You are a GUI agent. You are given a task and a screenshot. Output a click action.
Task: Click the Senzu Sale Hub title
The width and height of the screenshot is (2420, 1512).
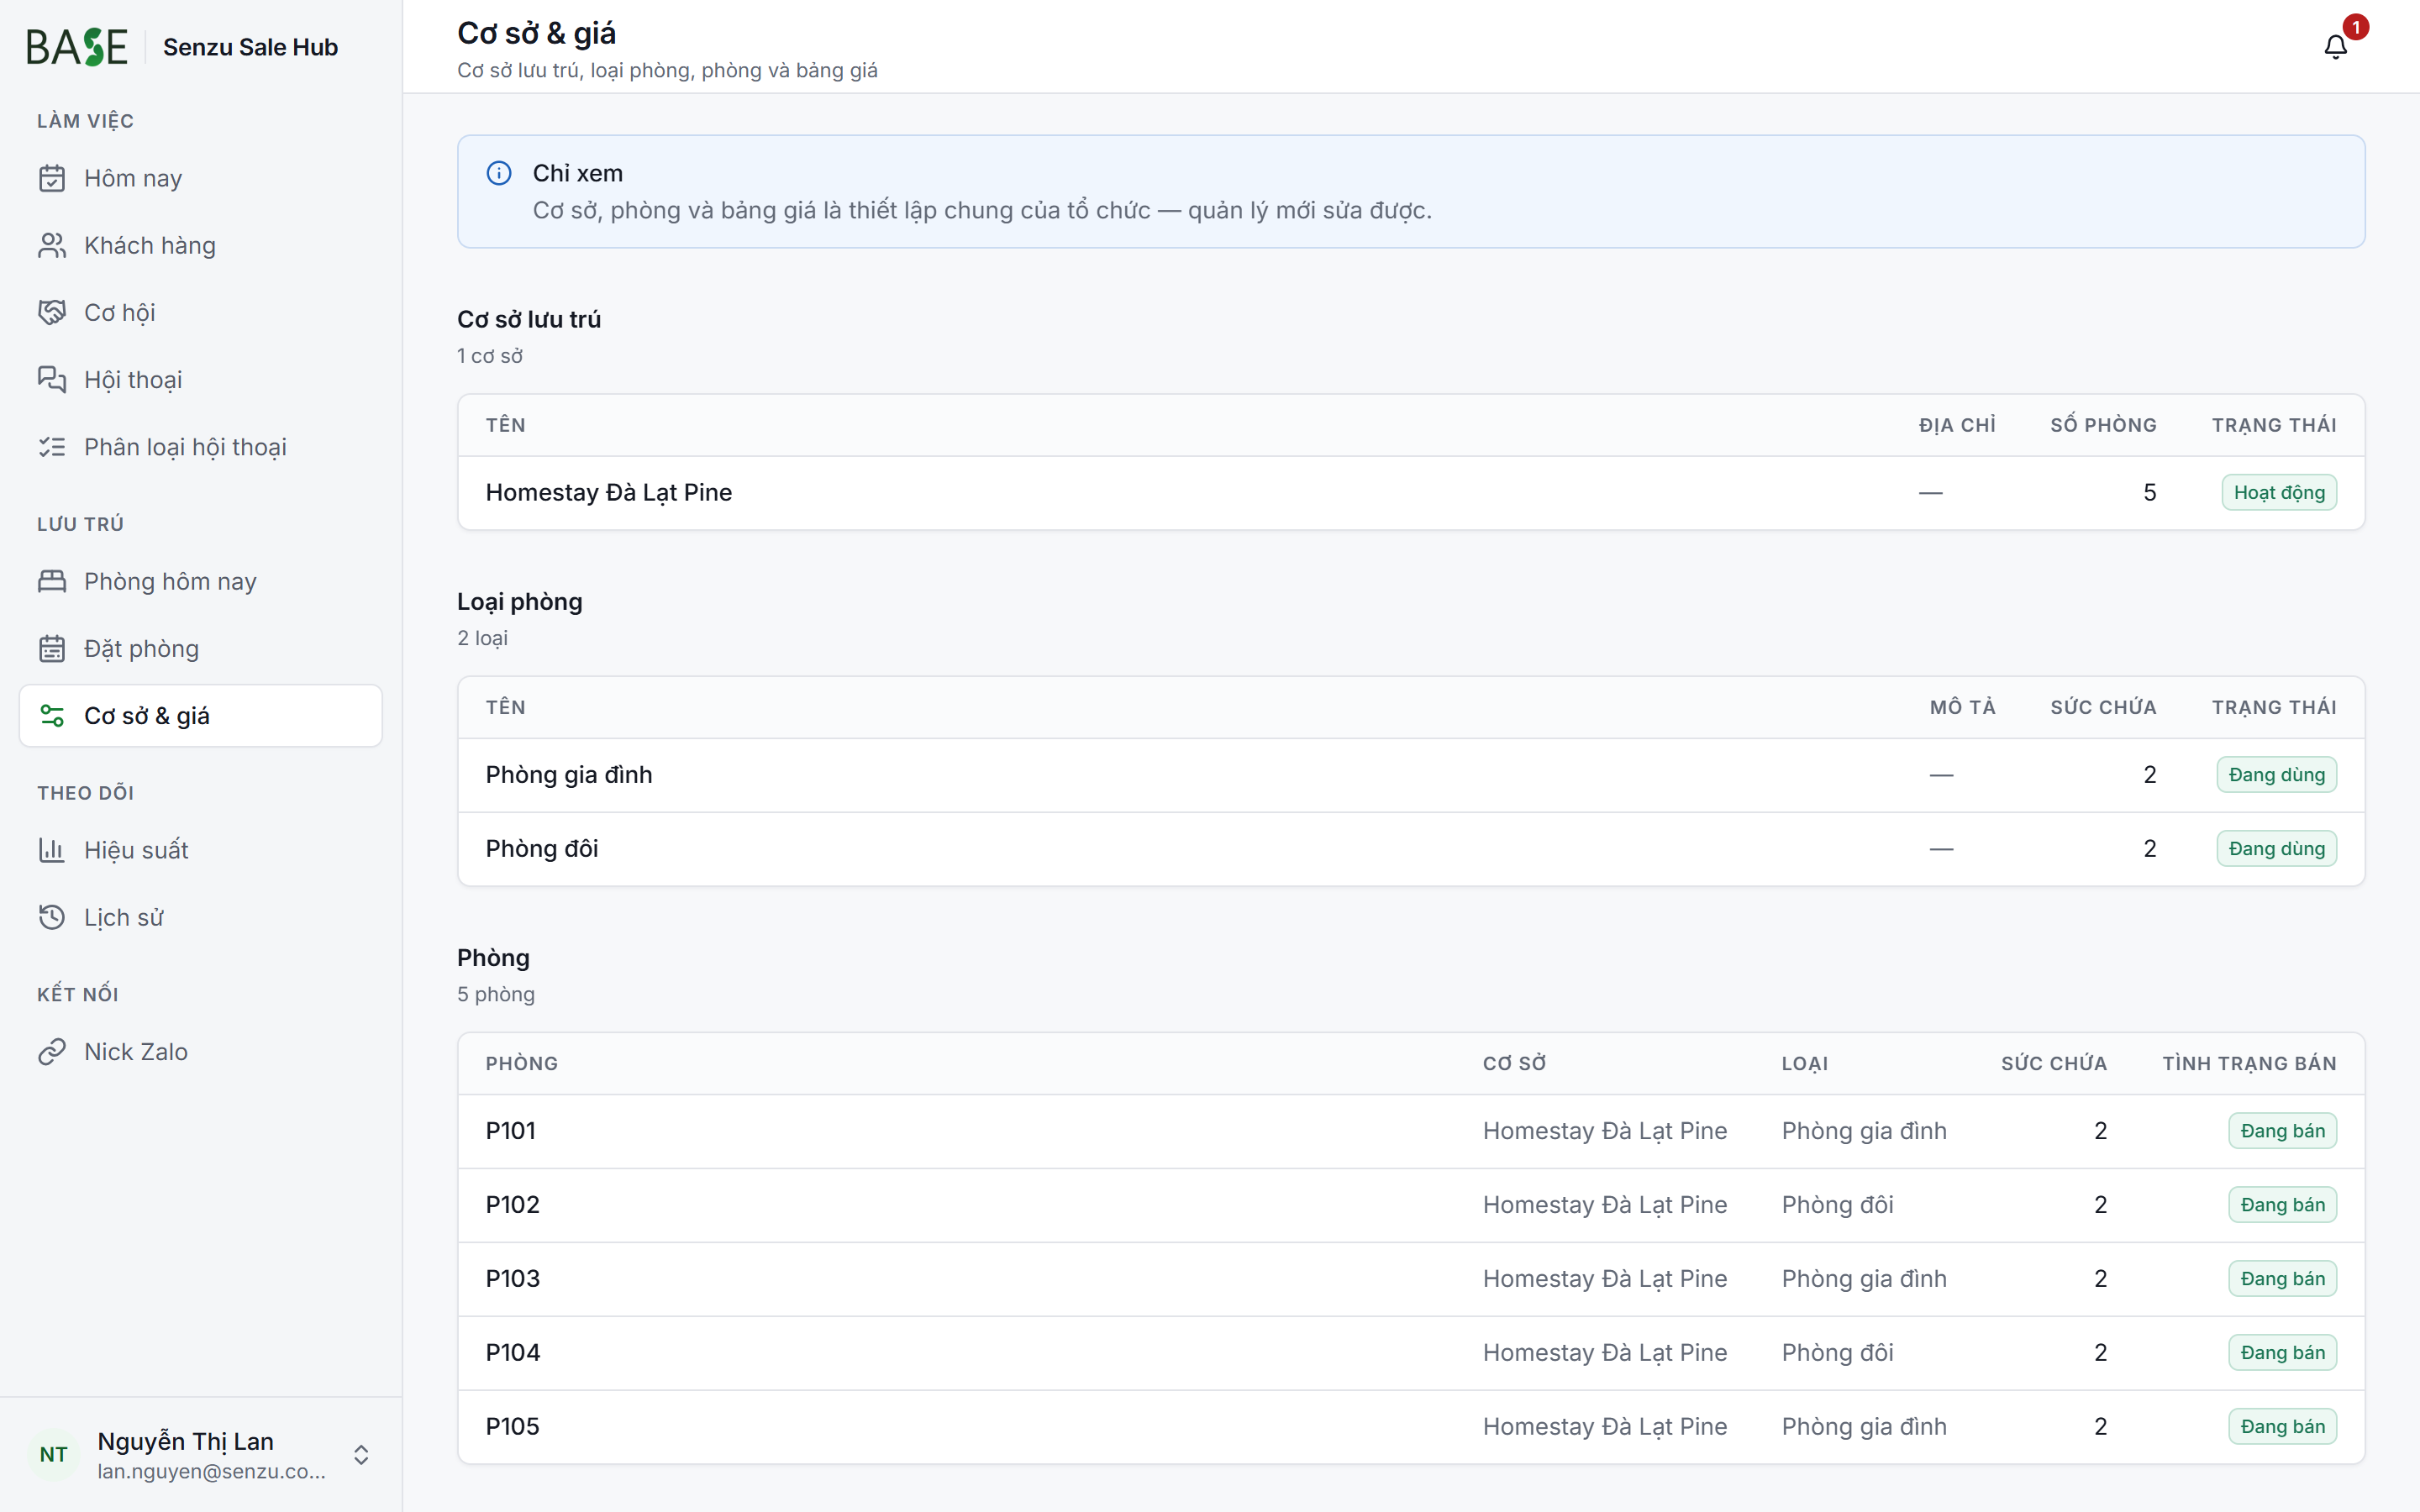coord(250,47)
